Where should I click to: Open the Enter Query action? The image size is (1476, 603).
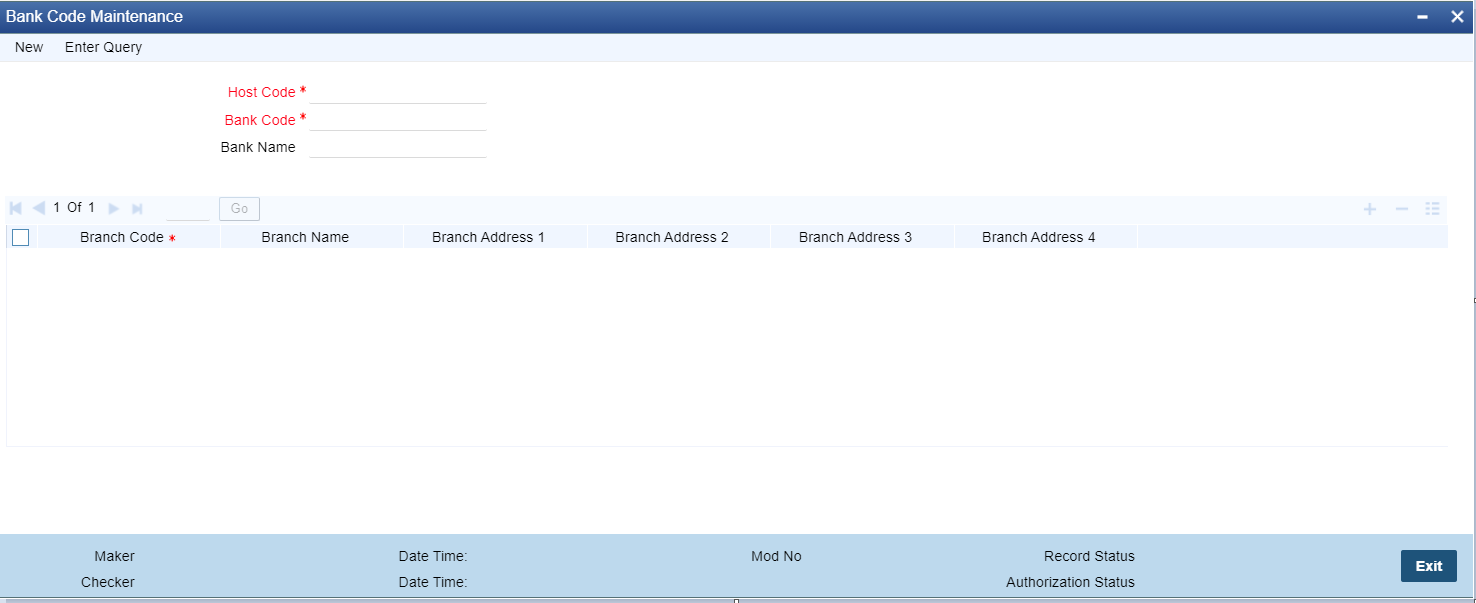(x=103, y=47)
